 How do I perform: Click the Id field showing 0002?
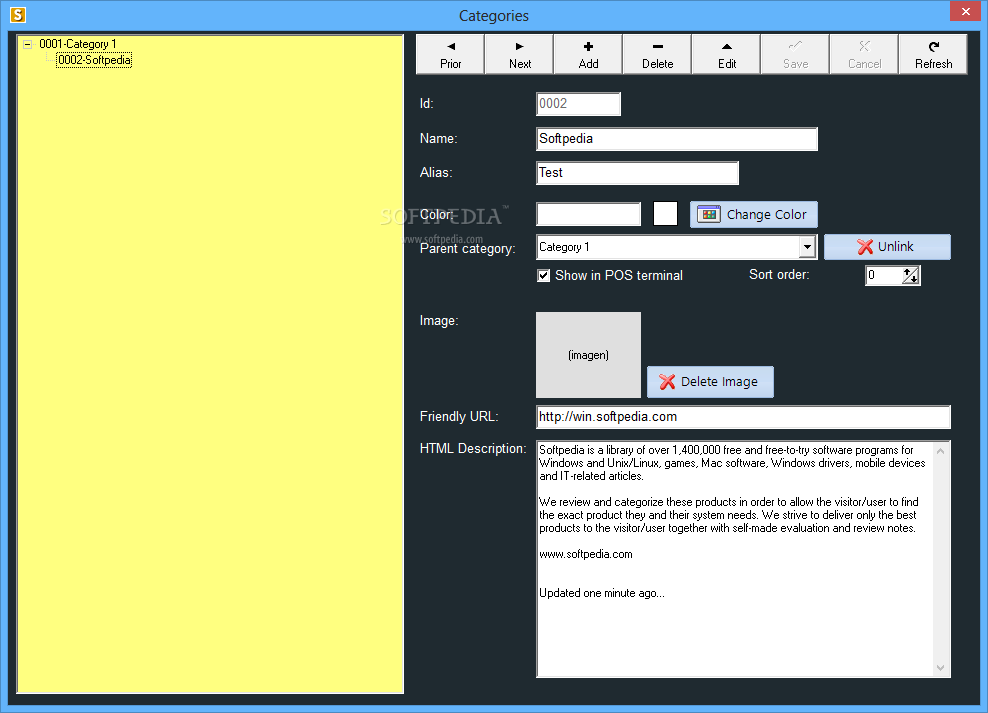(x=578, y=104)
